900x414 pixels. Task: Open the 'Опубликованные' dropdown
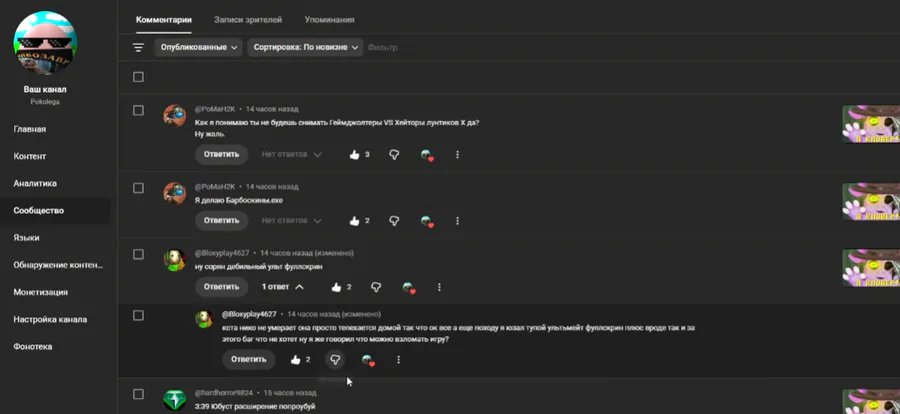point(198,48)
